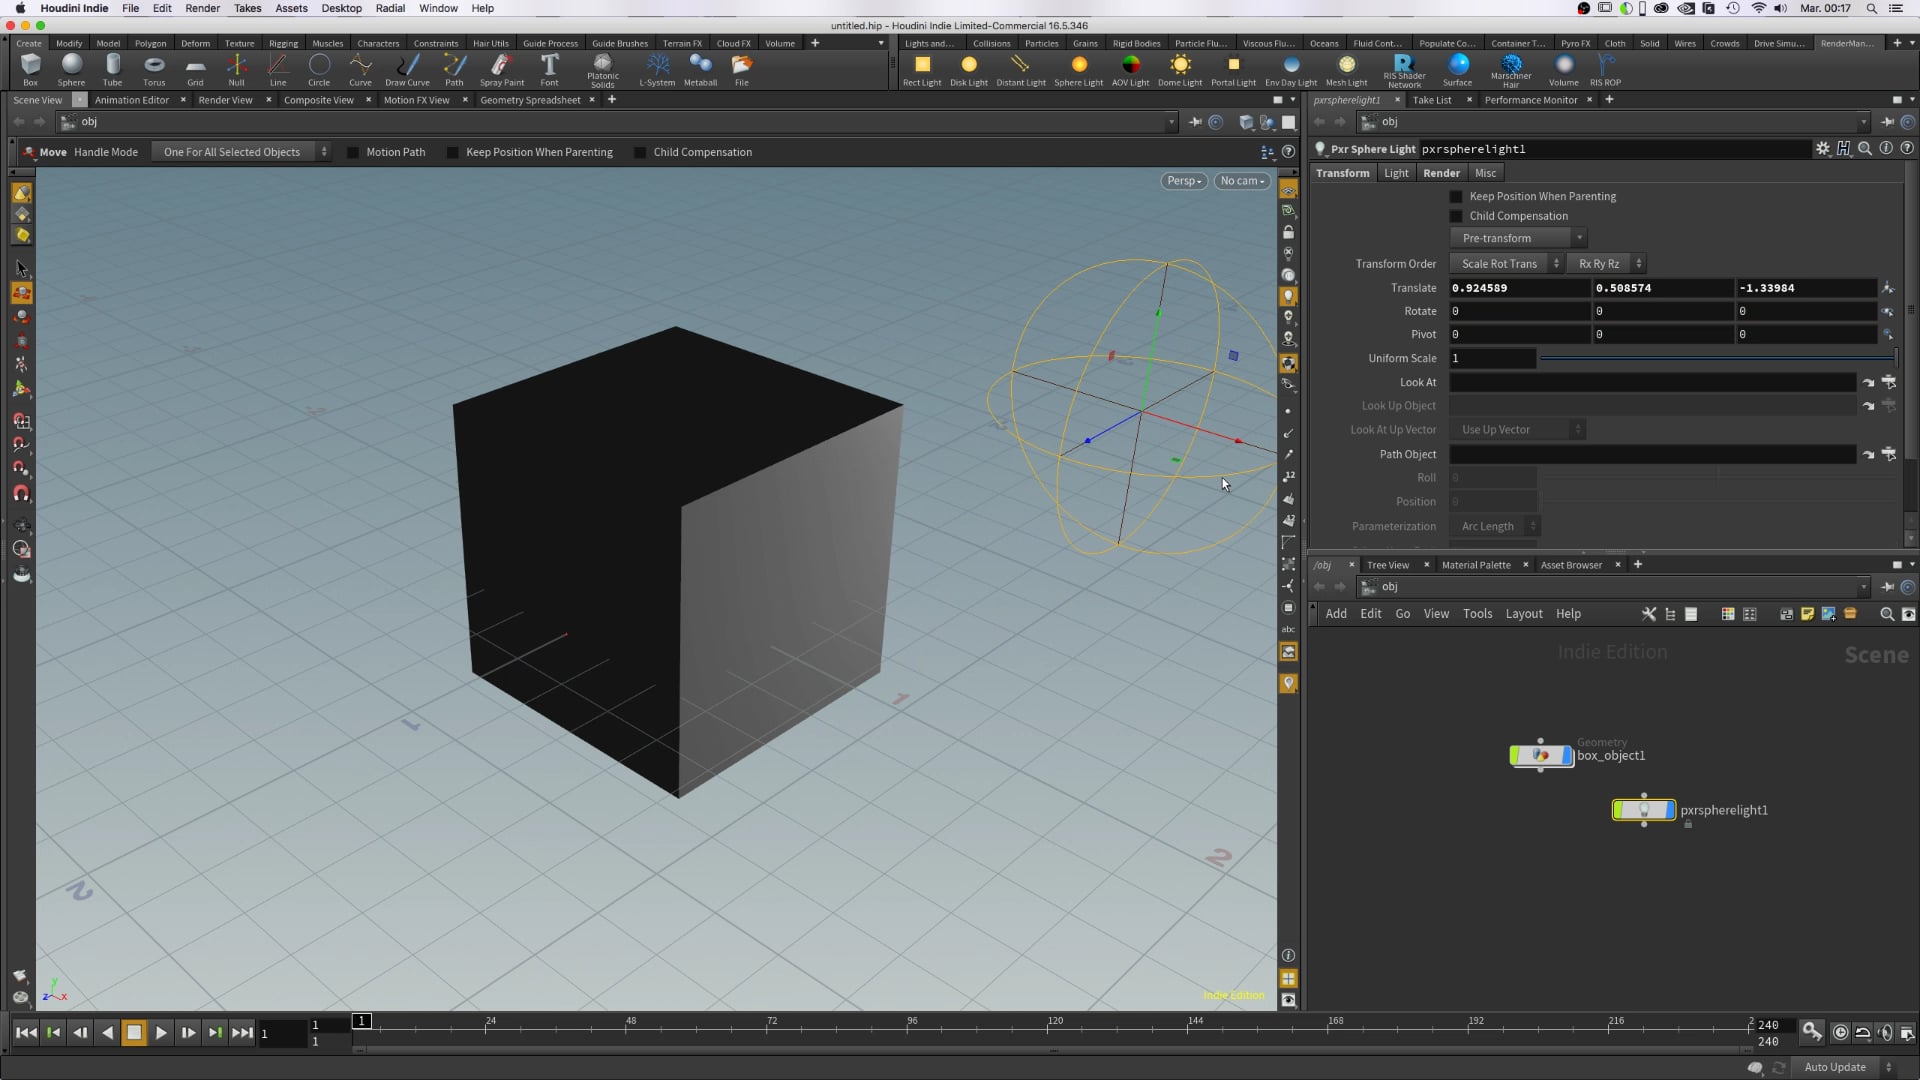The width and height of the screenshot is (1920, 1080).
Task: Pick the Draw Curve shelf tool
Action: click(x=407, y=70)
